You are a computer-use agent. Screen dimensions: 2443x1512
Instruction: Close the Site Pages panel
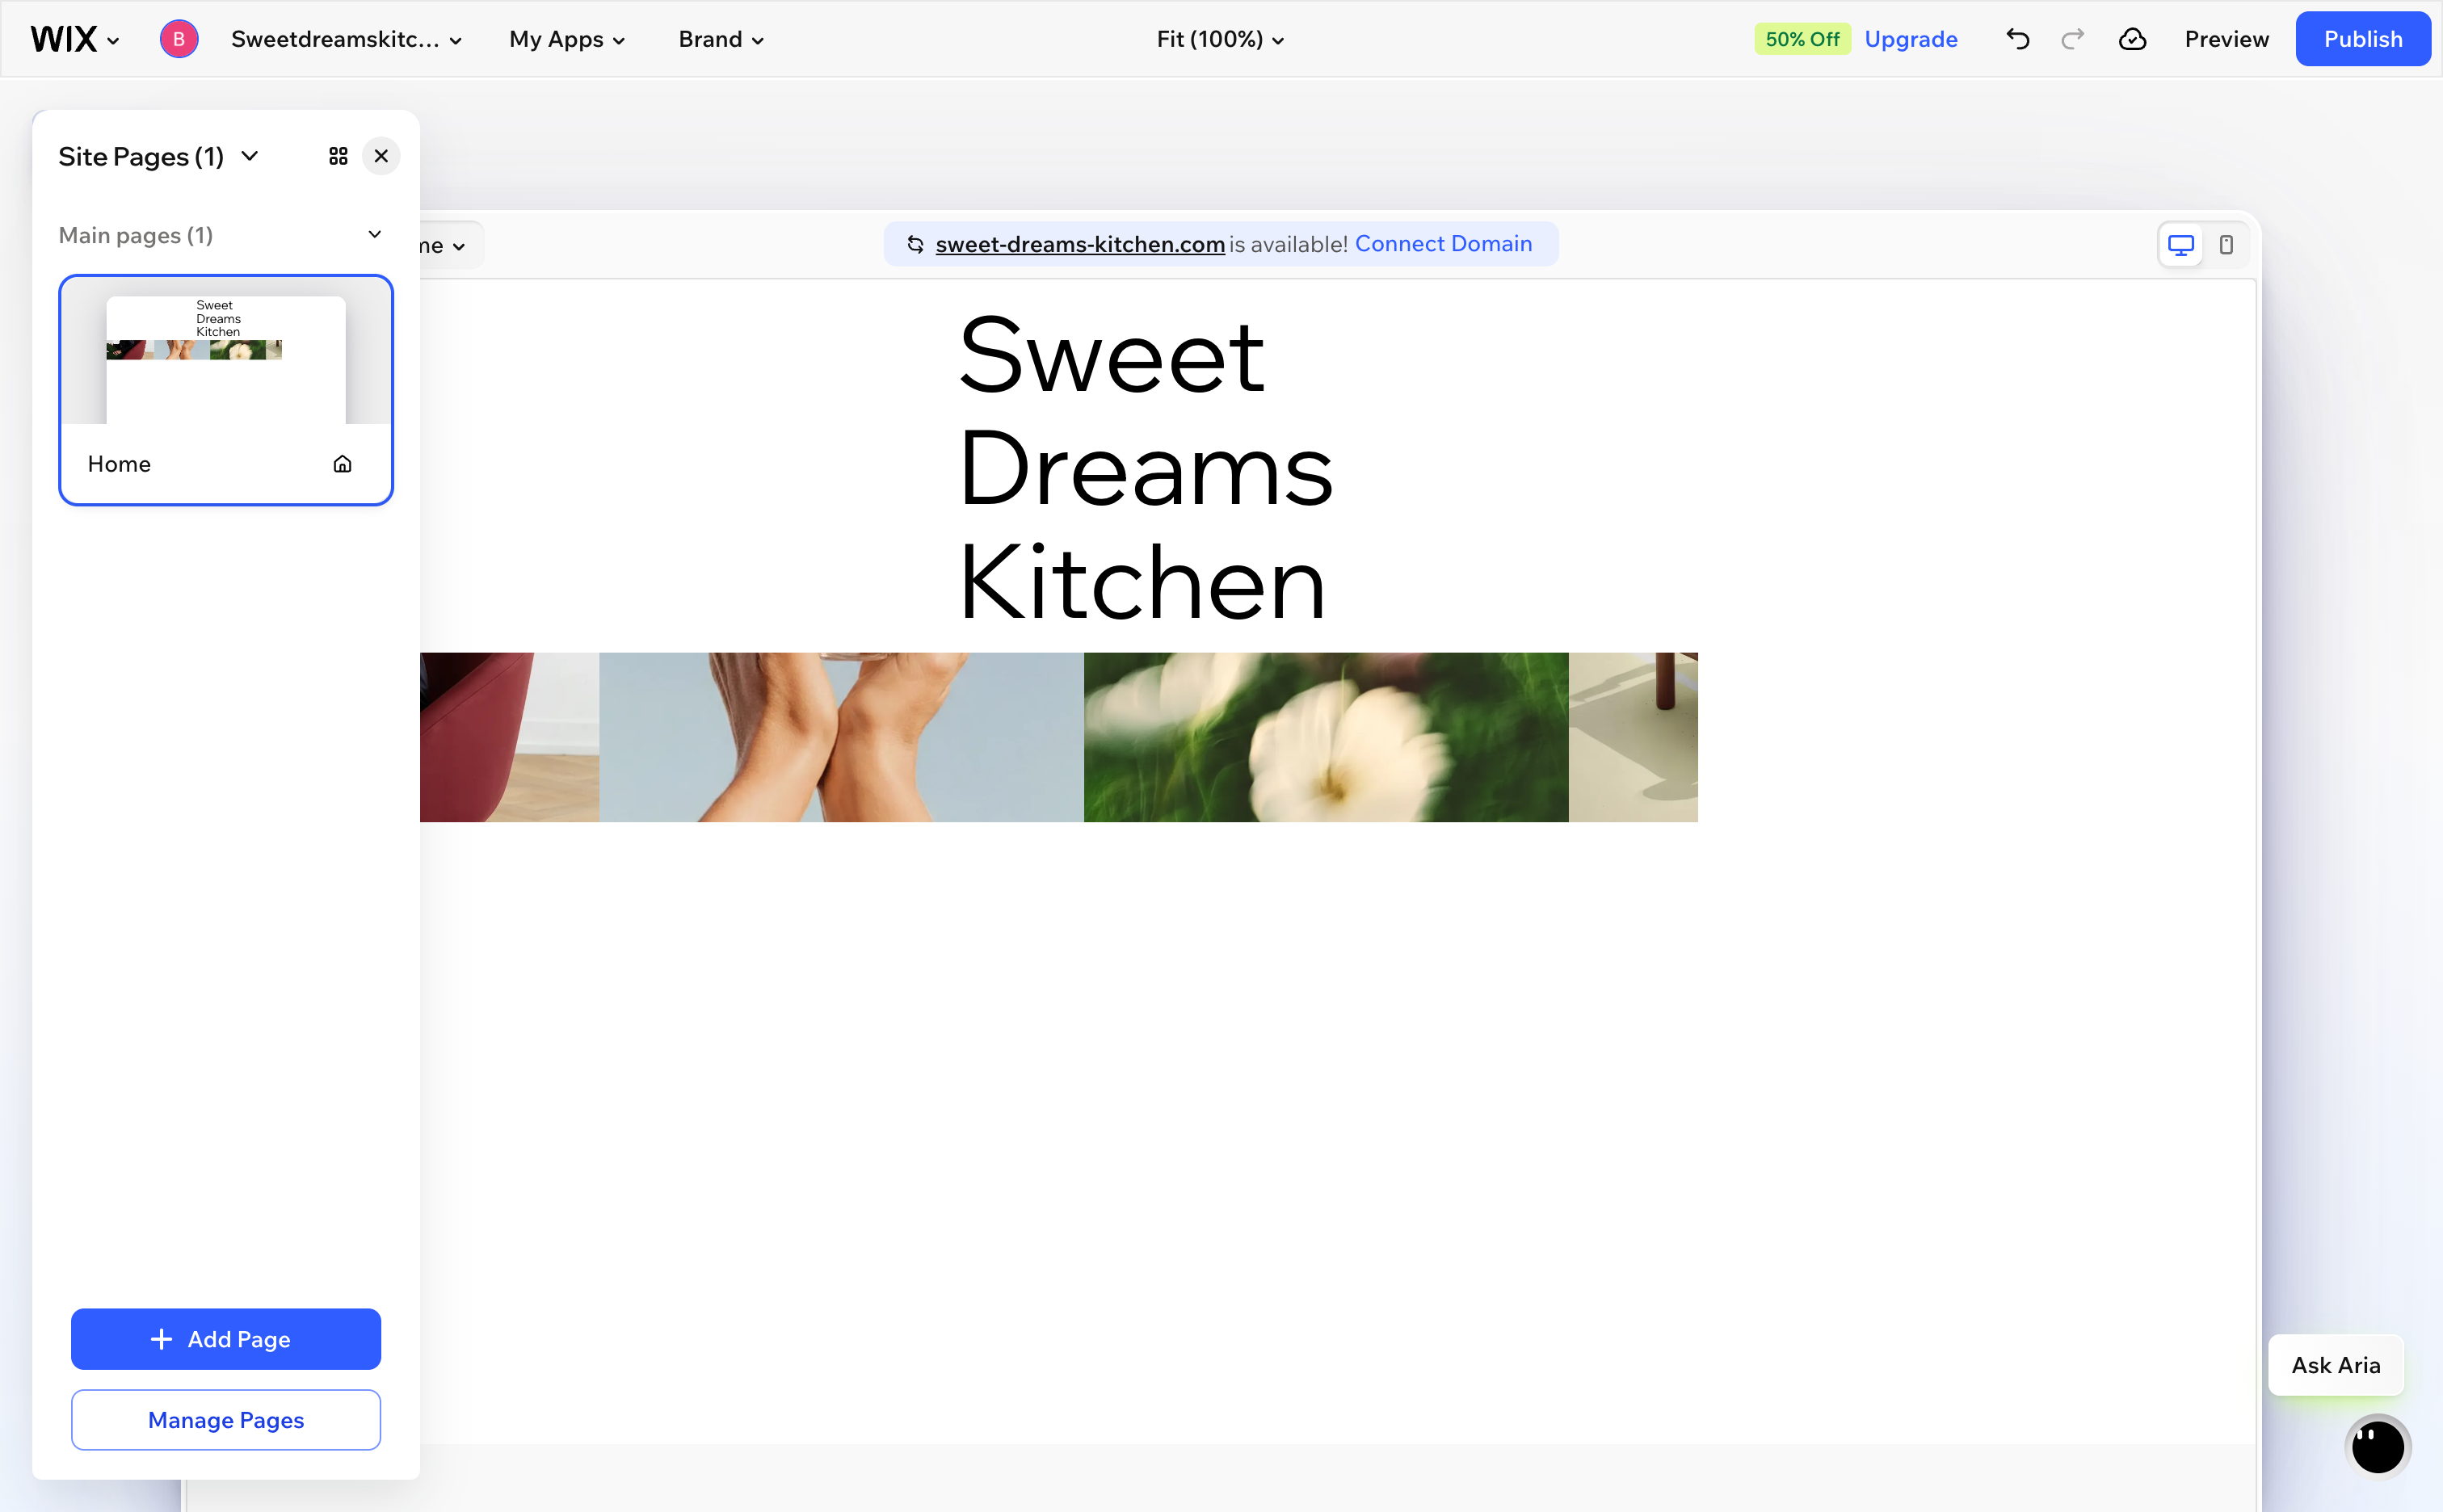coord(381,157)
